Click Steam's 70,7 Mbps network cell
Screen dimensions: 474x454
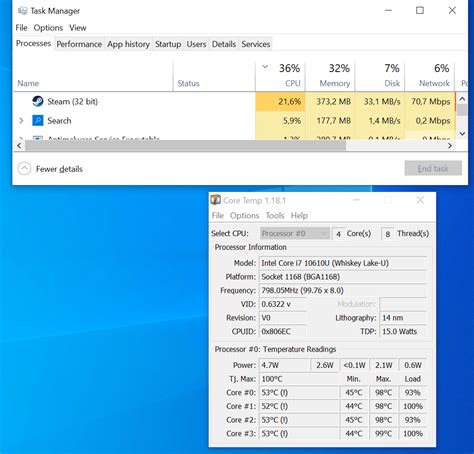click(430, 101)
